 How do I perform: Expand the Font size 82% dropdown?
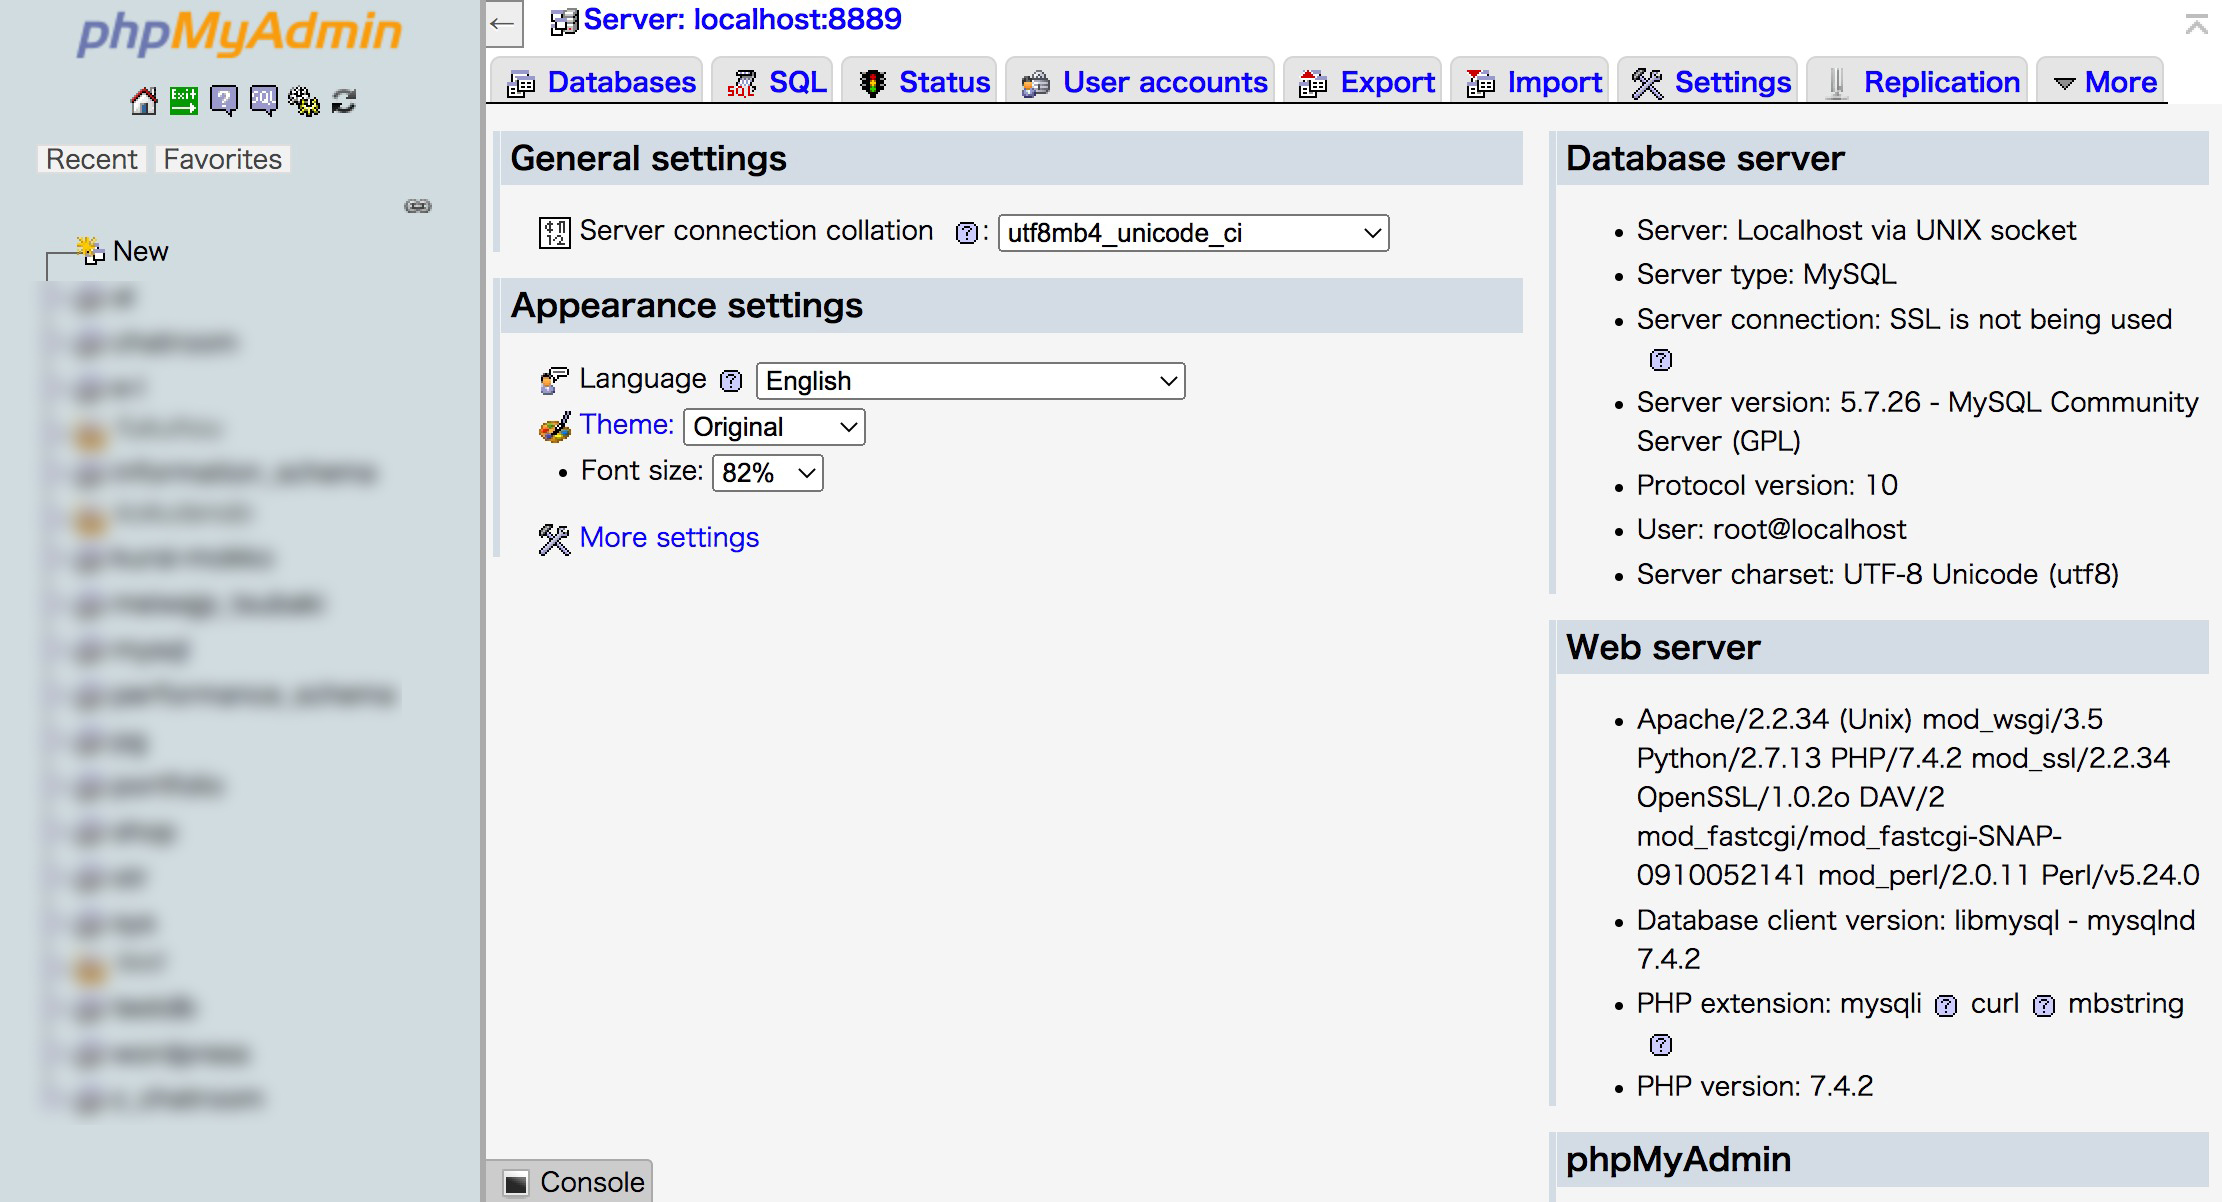coord(767,473)
